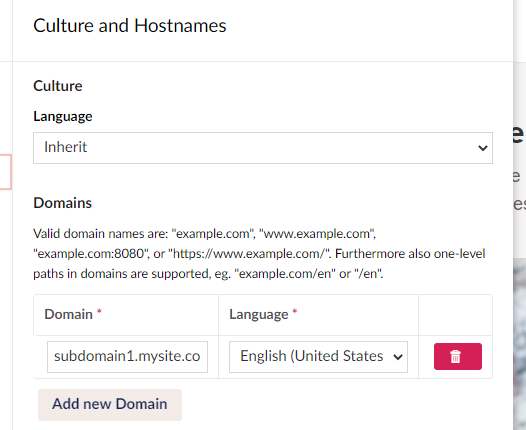The height and width of the screenshot is (430, 526).
Task: Open the English (United States) language dropdown
Action: pos(318,357)
